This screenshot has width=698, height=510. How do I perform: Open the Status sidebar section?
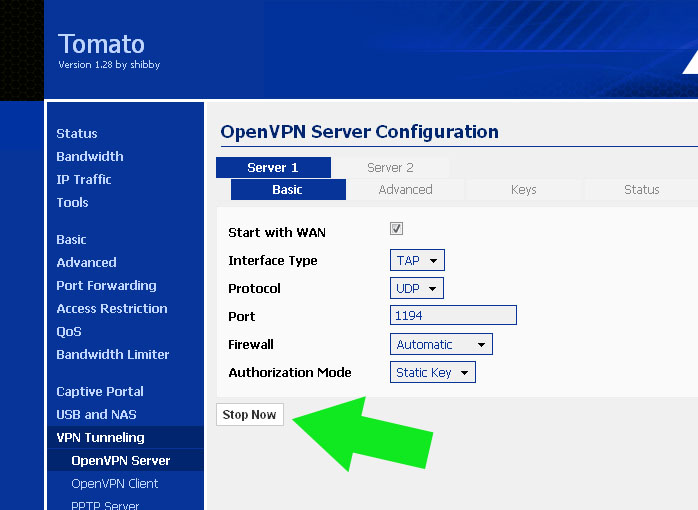(77, 134)
